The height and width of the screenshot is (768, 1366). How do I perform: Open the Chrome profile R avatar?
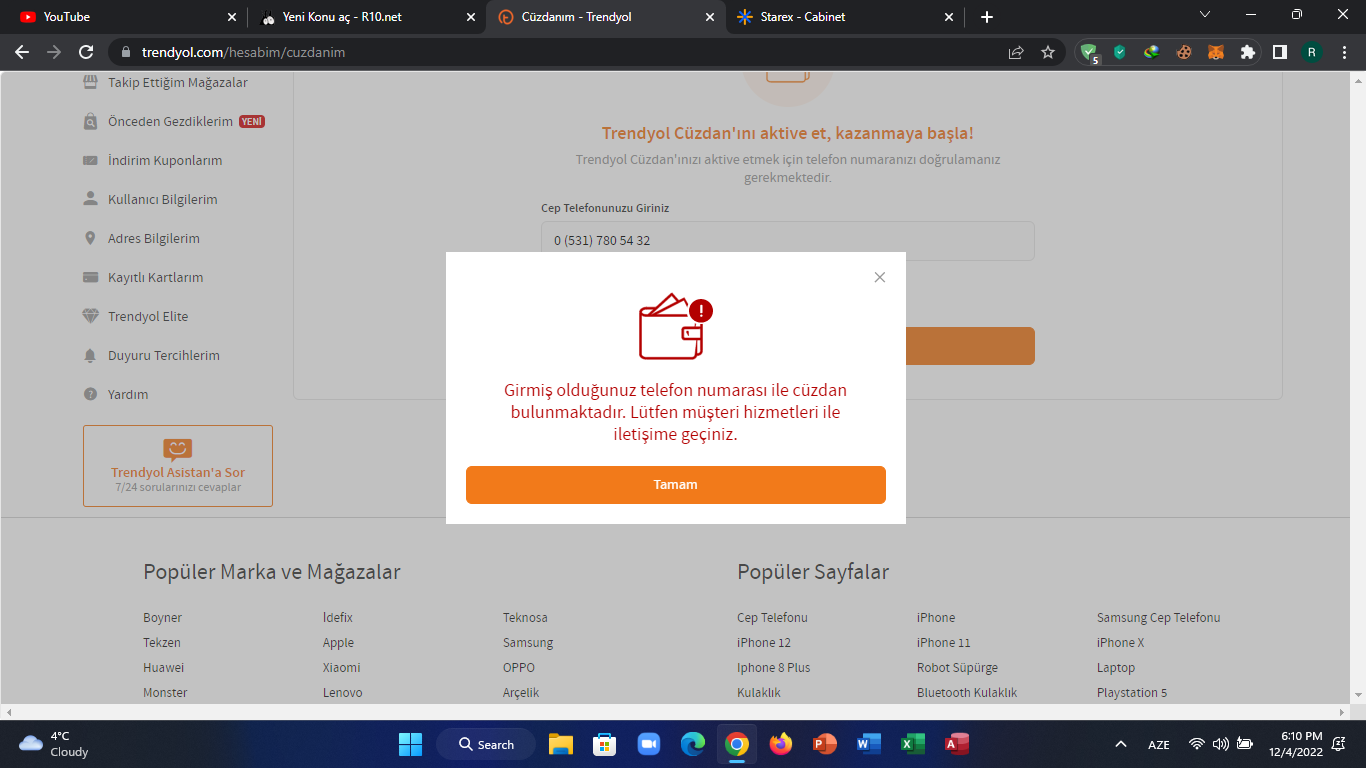(1312, 52)
